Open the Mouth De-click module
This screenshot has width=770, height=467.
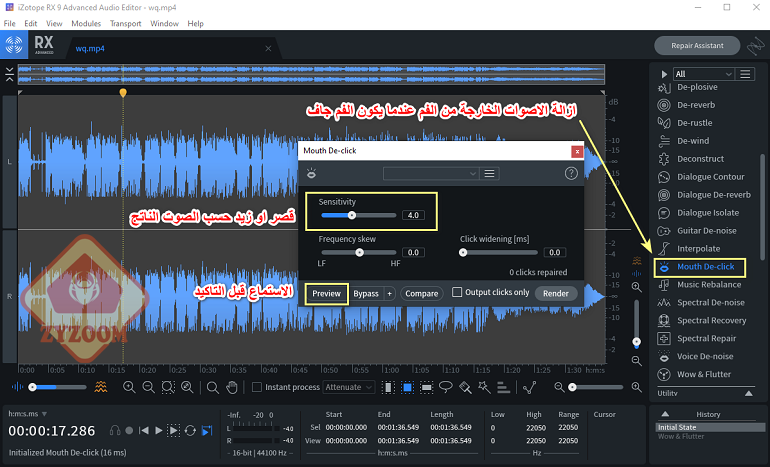tap(705, 267)
